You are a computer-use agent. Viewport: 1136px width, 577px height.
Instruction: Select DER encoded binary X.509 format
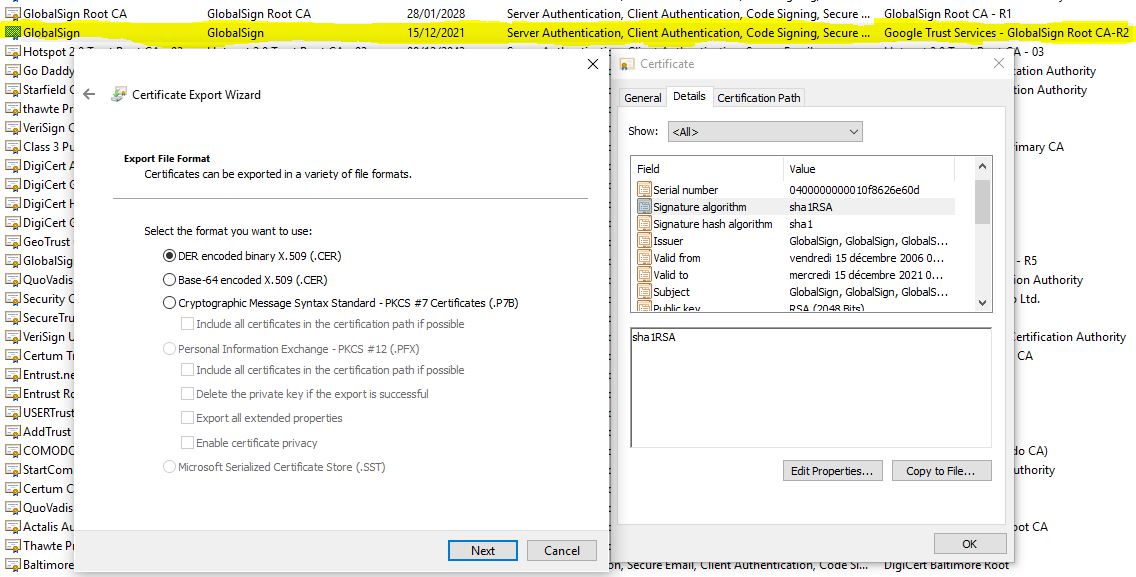[170, 256]
